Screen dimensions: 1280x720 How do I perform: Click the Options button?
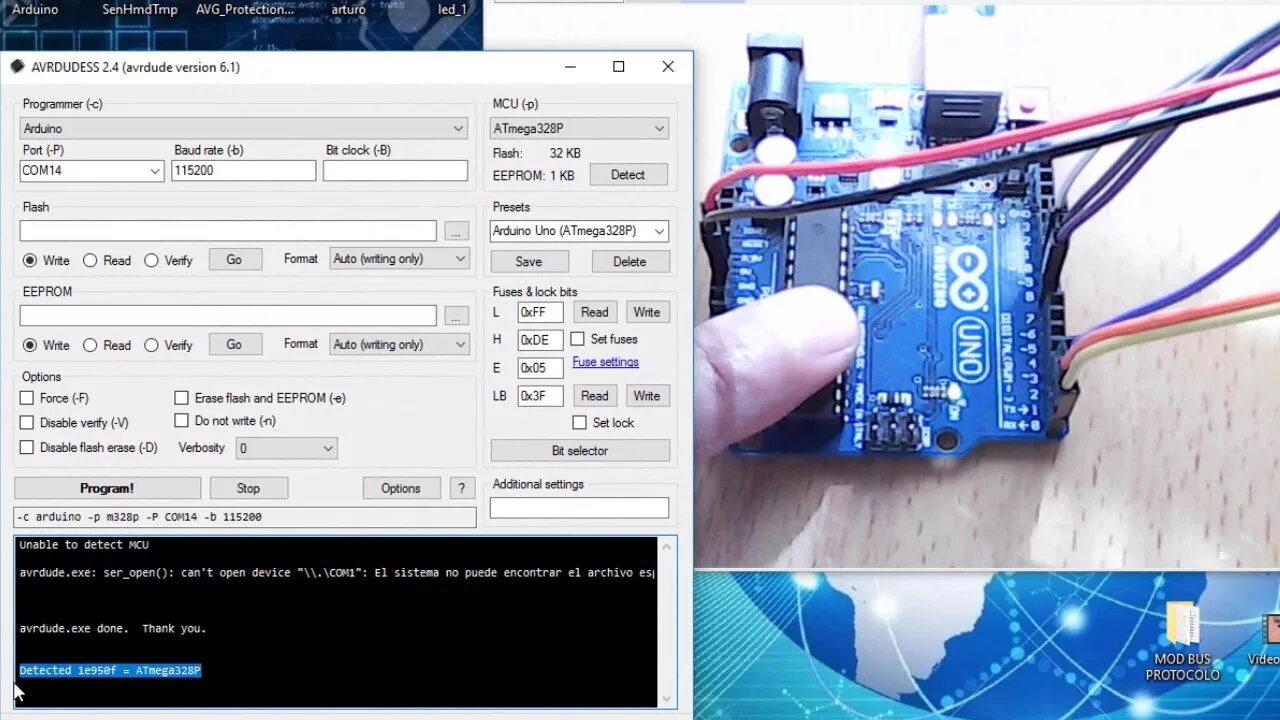pyautogui.click(x=400, y=488)
